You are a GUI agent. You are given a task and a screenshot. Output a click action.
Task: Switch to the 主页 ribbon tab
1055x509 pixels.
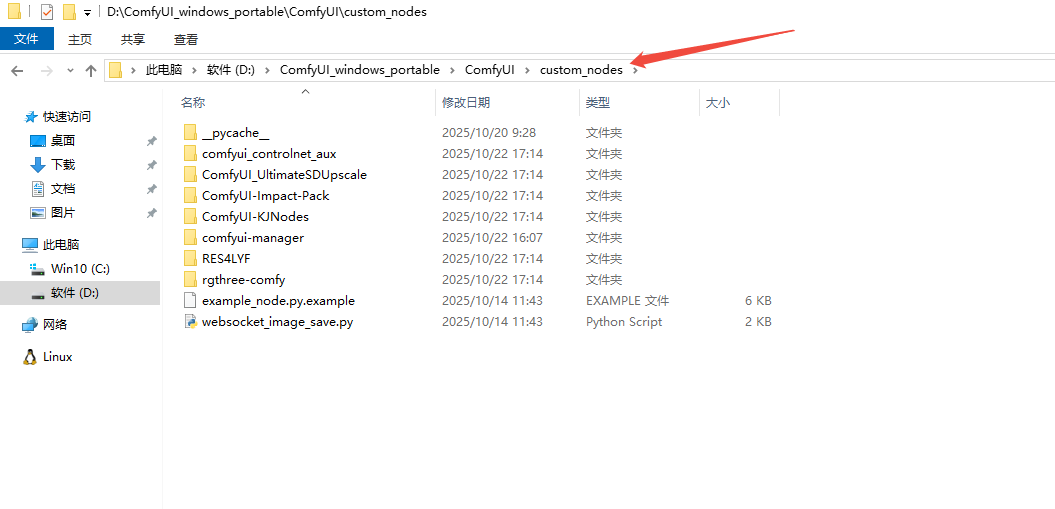[80, 39]
